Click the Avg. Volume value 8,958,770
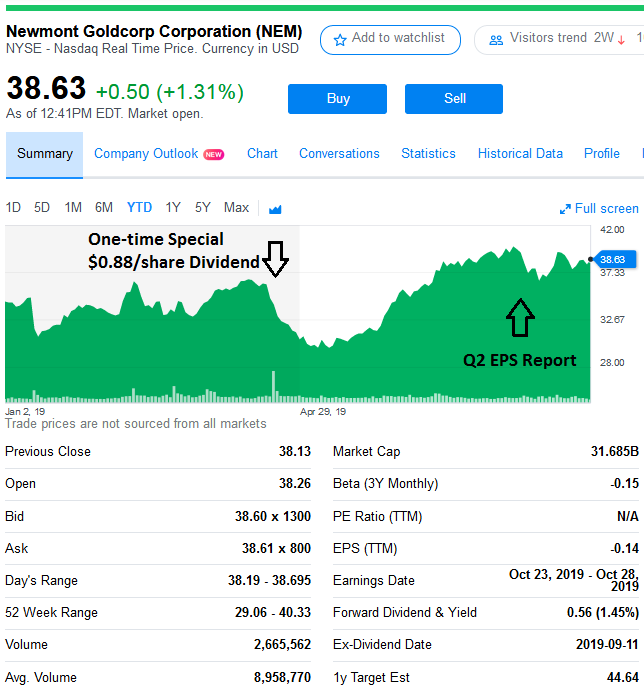The height and width of the screenshot is (691, 644). [282, 677]
